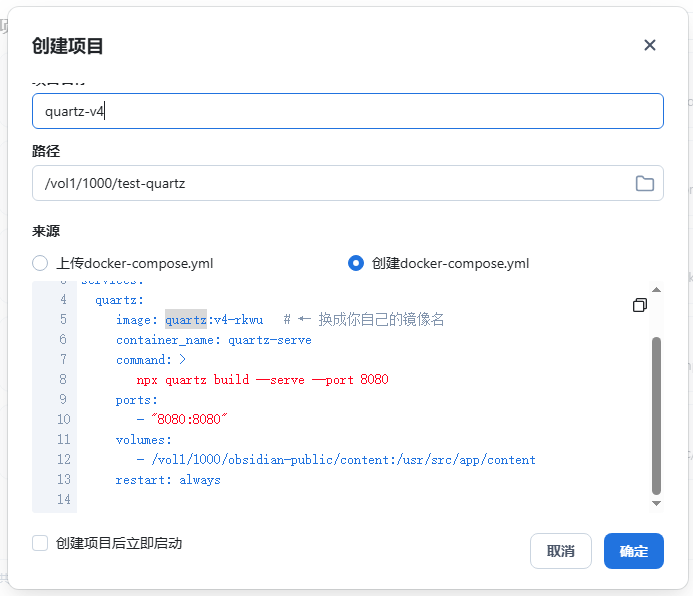Click the editor scroll up arrow
Image resolution: width=693 pixels, height=596 pixels.
click(656, 290)
